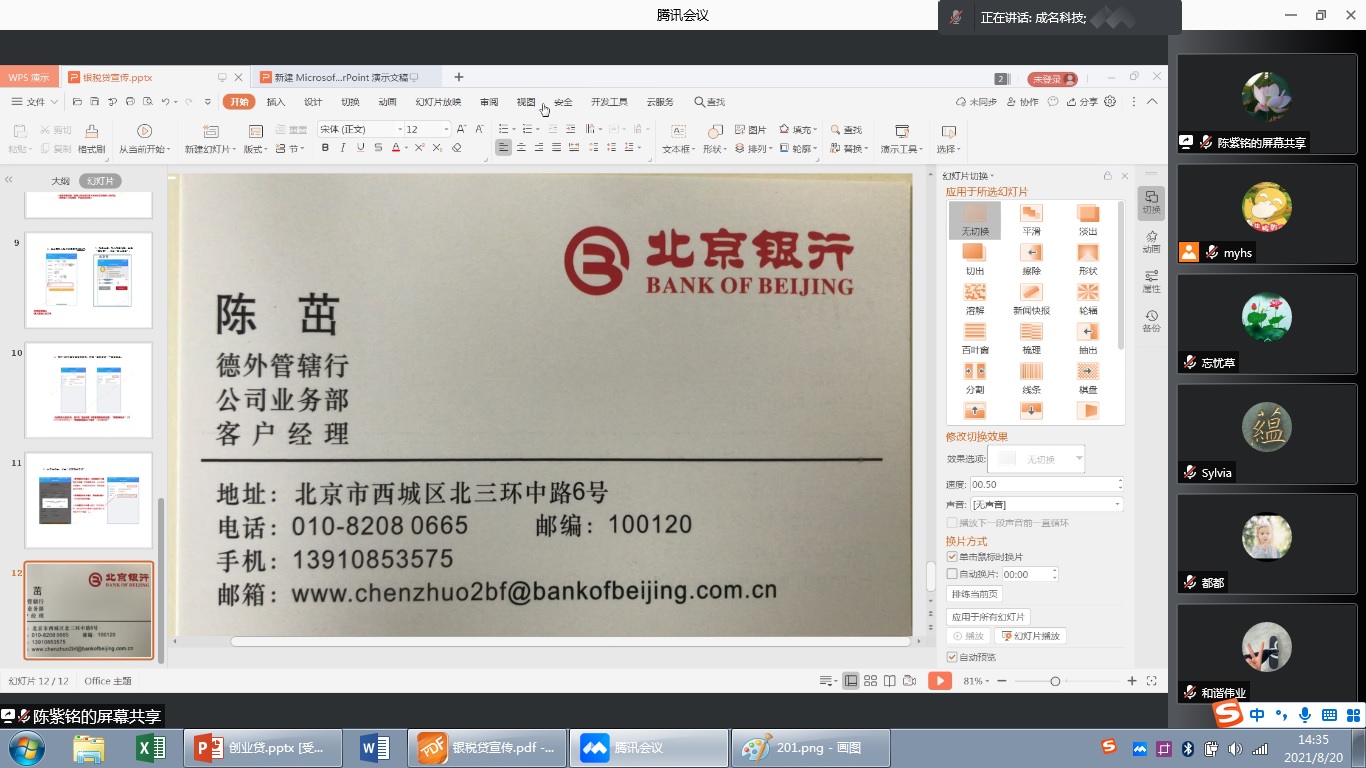Click the Italic formatting icon
1366x768 pixels.
tap(343, 148)
